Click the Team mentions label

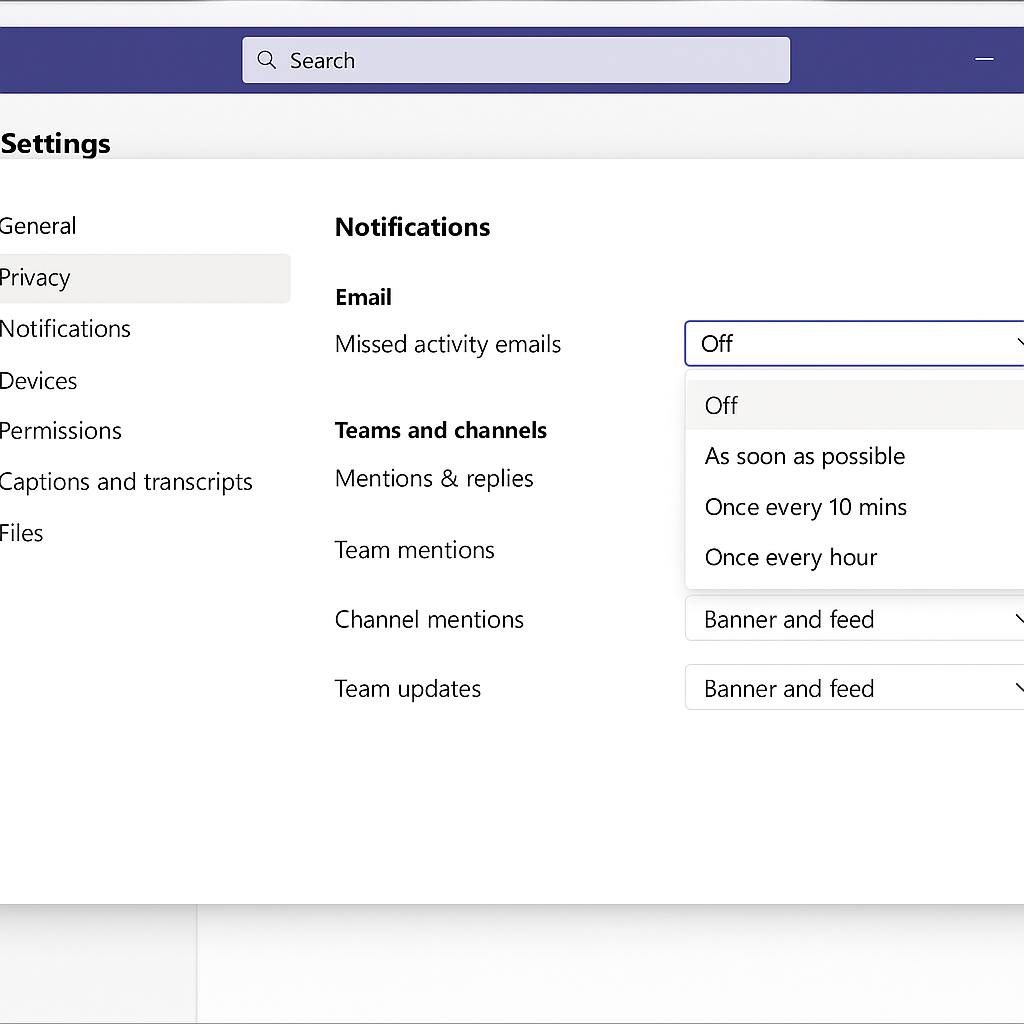point(415,550)
